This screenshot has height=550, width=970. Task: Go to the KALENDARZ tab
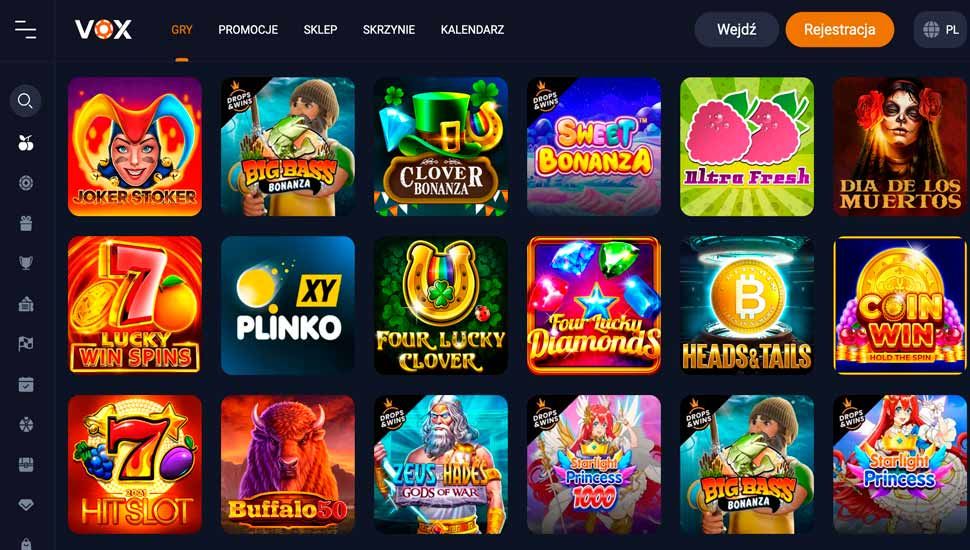tap(472, 30)
